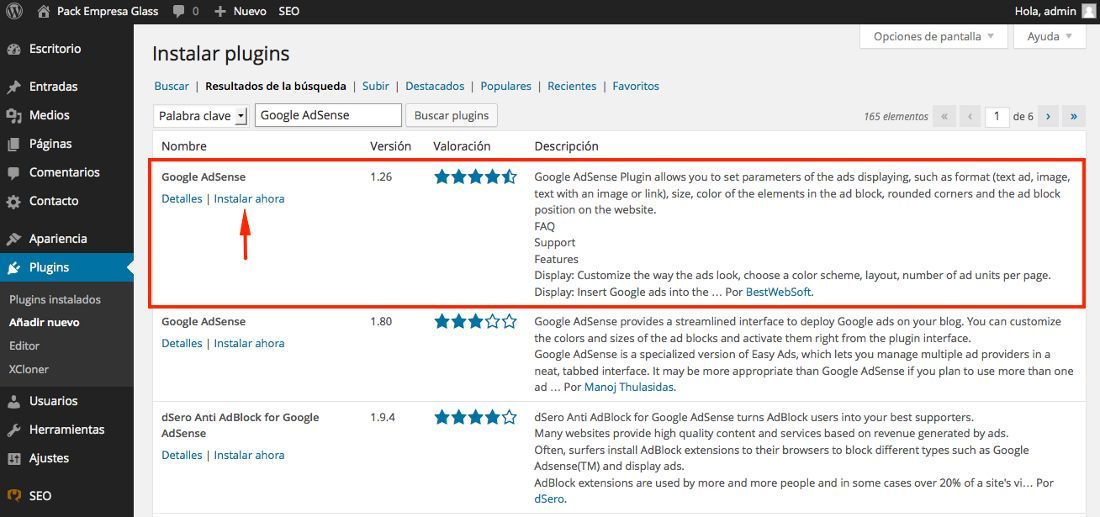Click the Valoración column header

[x=462, y=147]
